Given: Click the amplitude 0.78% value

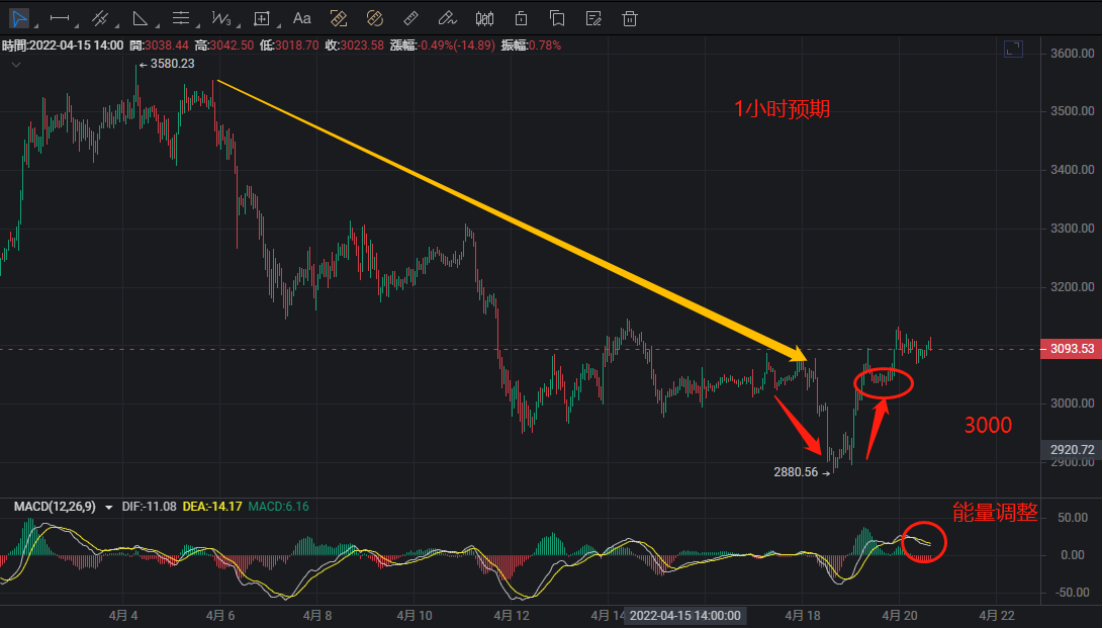Looking at the screenshot, I should (544, 45).
